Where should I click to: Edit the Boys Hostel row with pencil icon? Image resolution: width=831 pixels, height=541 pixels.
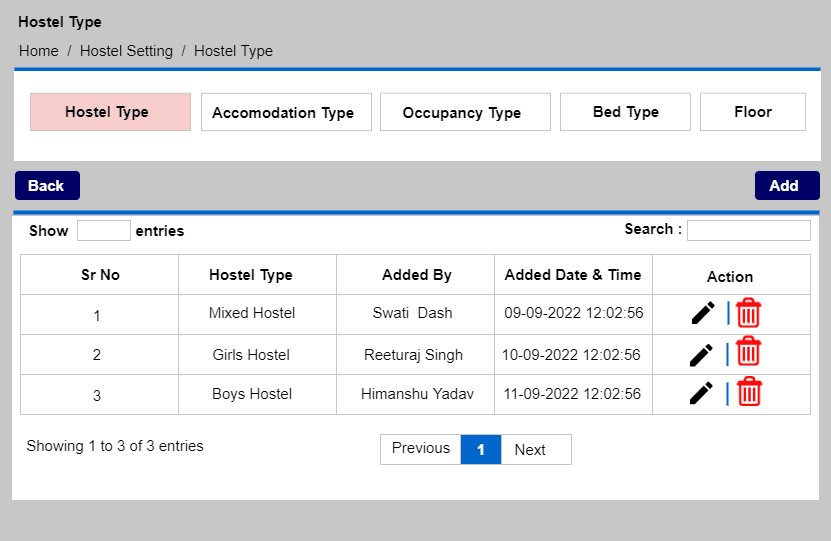[x=701, y=394]
